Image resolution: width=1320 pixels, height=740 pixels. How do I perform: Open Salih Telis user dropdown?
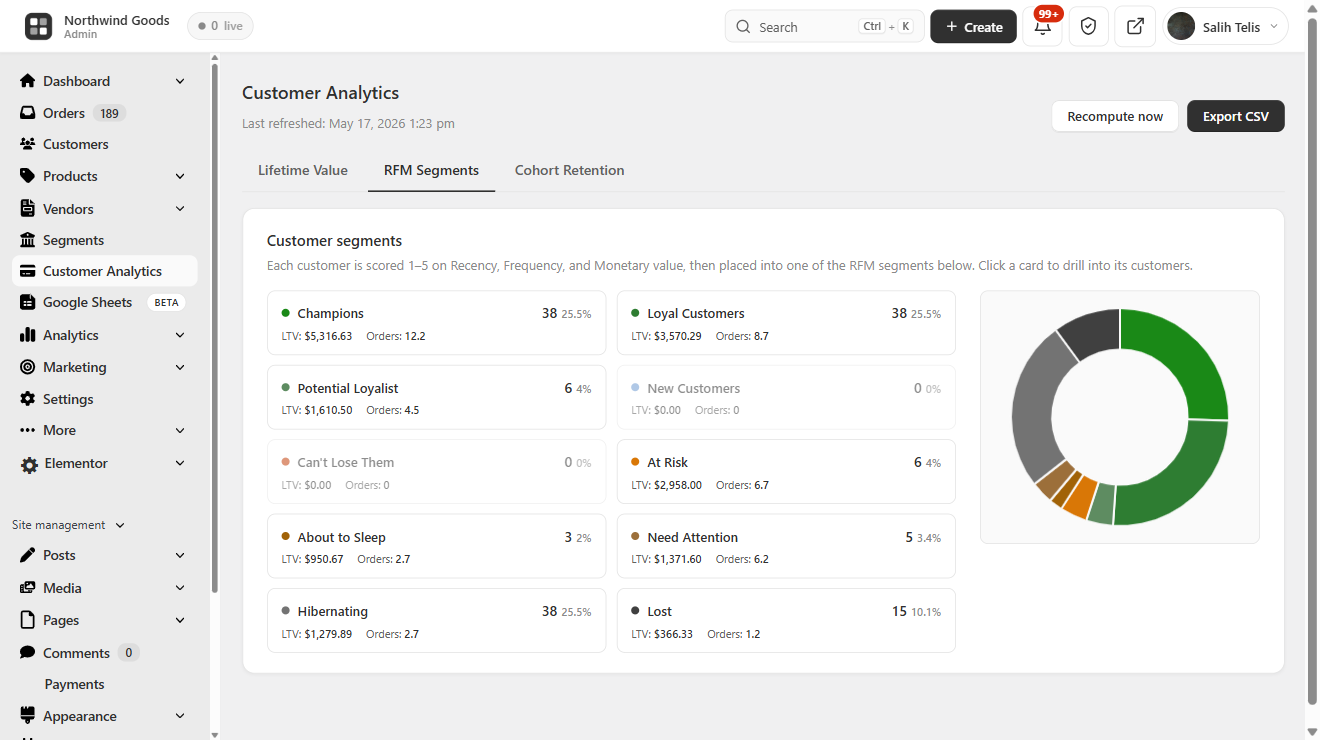pos(1225,27)
